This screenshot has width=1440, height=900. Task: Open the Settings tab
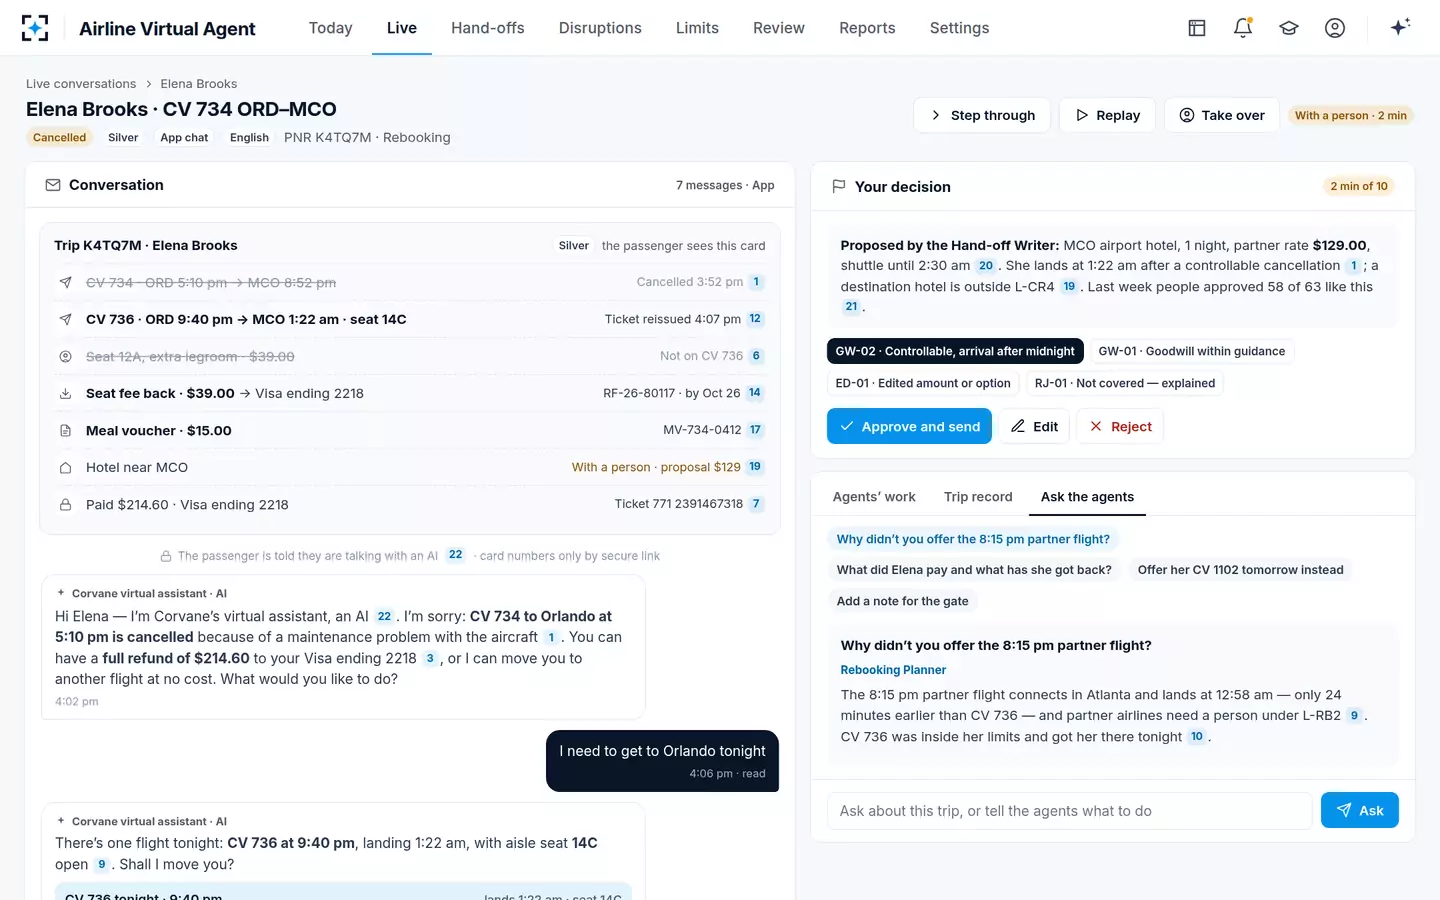[959, 28]
